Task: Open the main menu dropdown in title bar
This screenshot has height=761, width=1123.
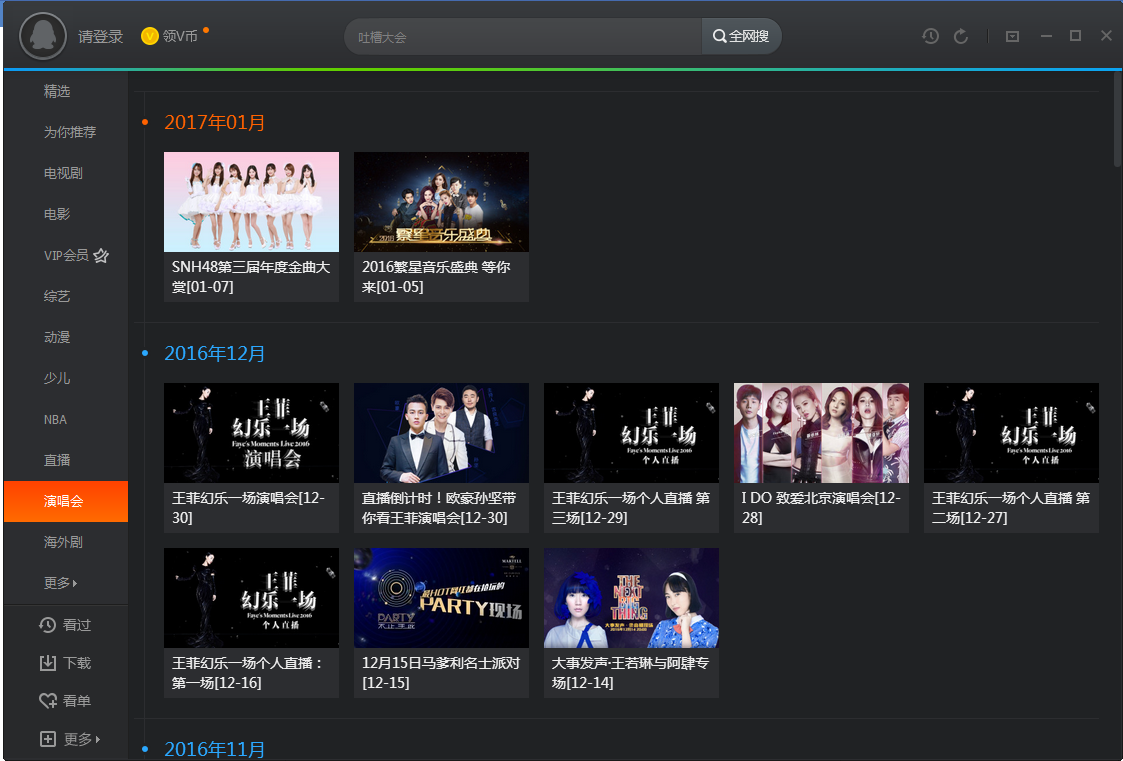Action: tap(1012, 36)
